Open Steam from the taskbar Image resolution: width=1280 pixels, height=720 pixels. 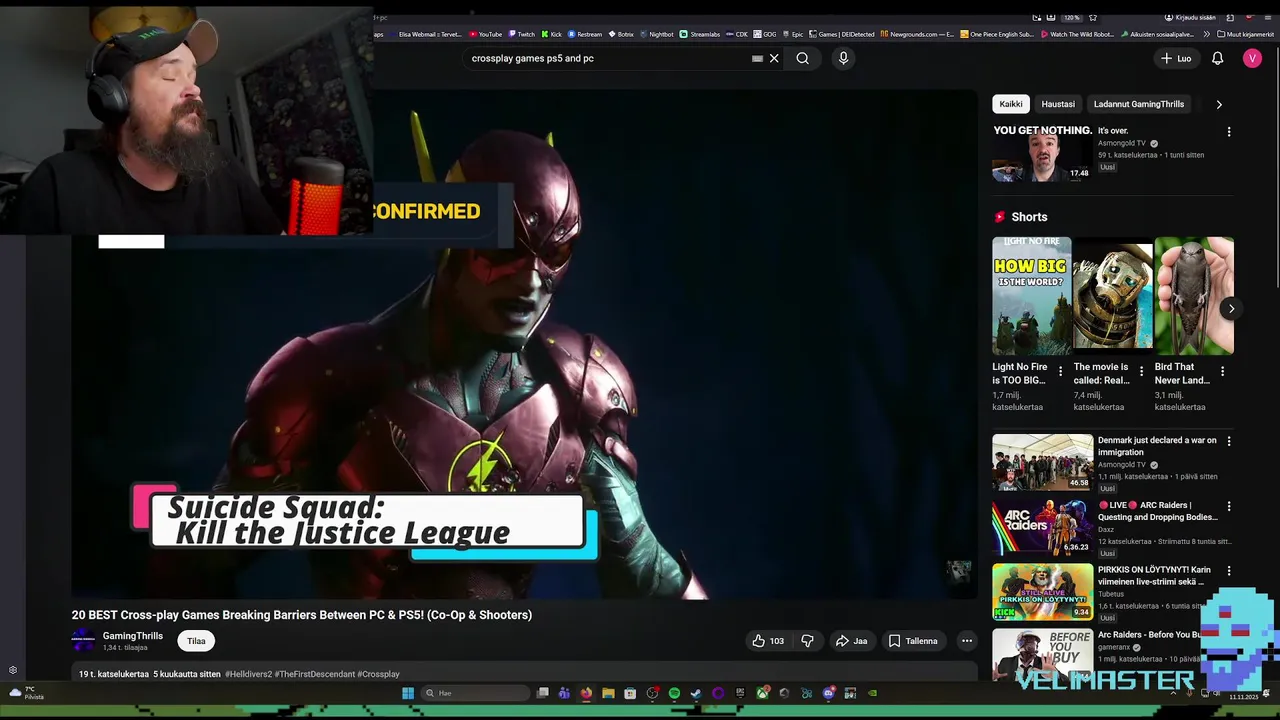pos(696,693)
